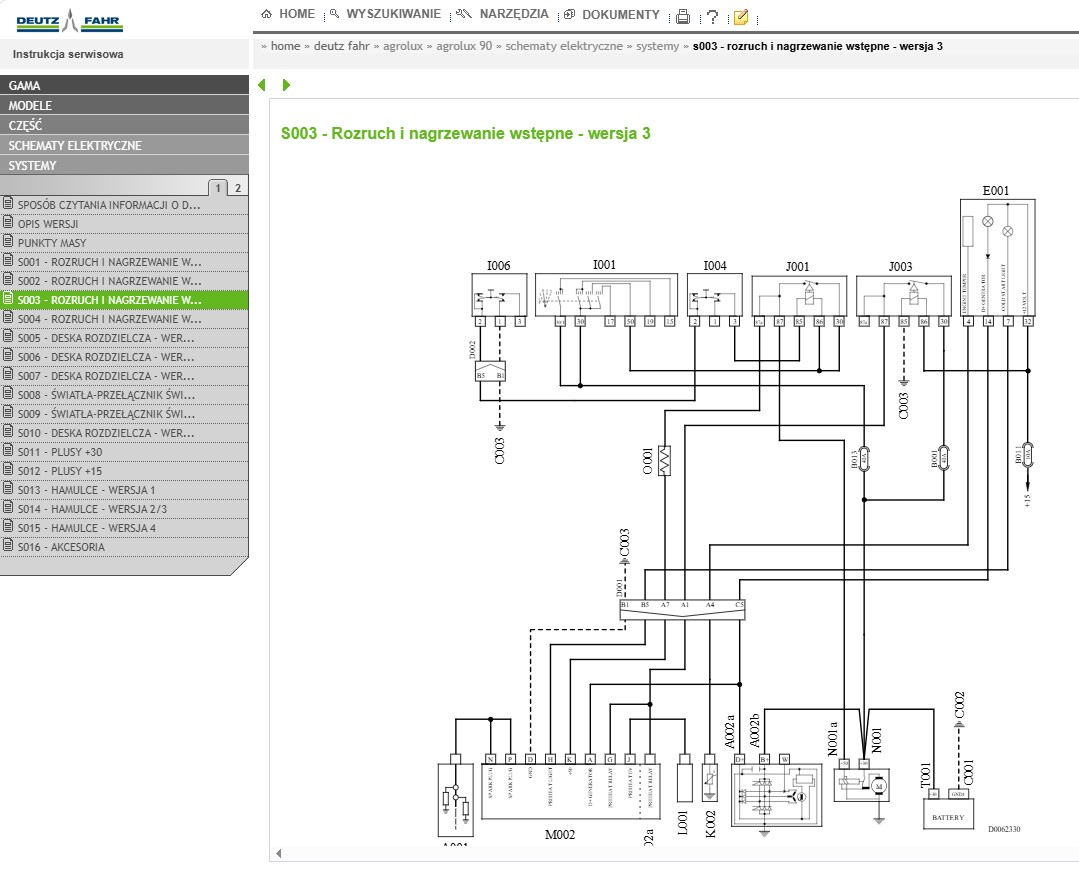Viewport: 1079px width, 869px height.
Task: Open 'S015 - HAMULCE - WERSJA 4' item
Action: pyautogui.click(x=124, y=528)
